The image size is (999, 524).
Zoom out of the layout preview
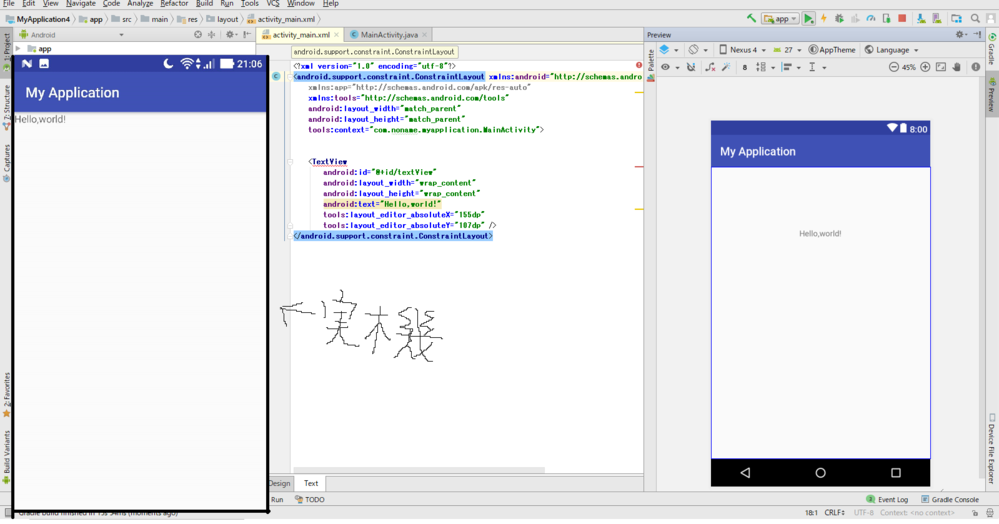tap(893, 67)
